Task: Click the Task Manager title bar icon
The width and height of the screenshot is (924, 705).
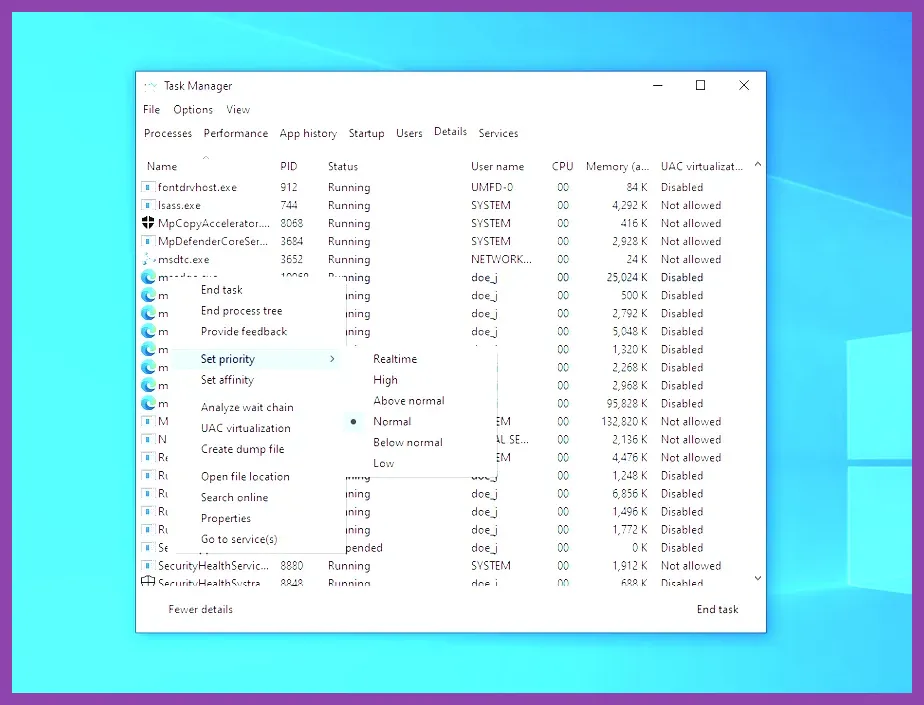Action: [x=151, y=86]
